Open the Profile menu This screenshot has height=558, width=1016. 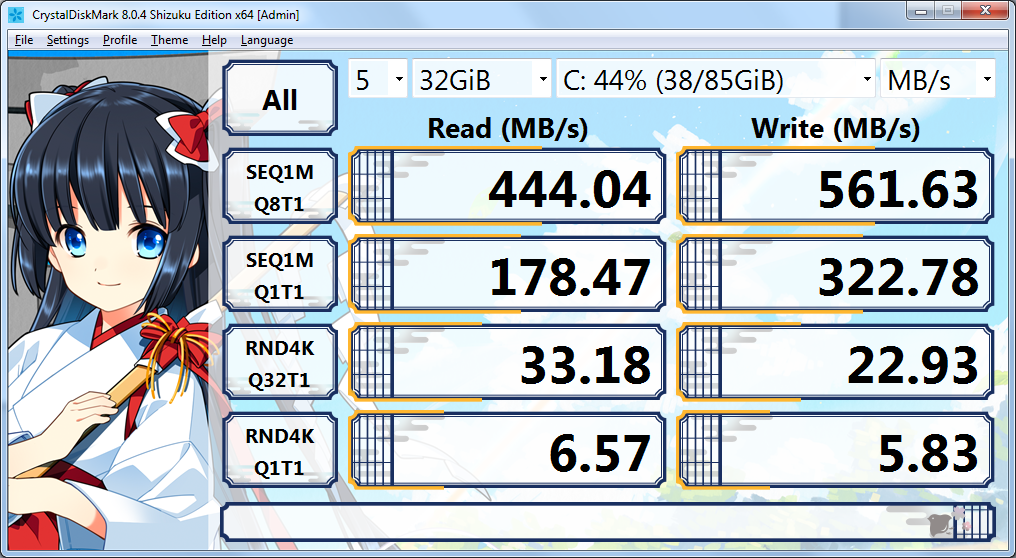coord(120,40)
